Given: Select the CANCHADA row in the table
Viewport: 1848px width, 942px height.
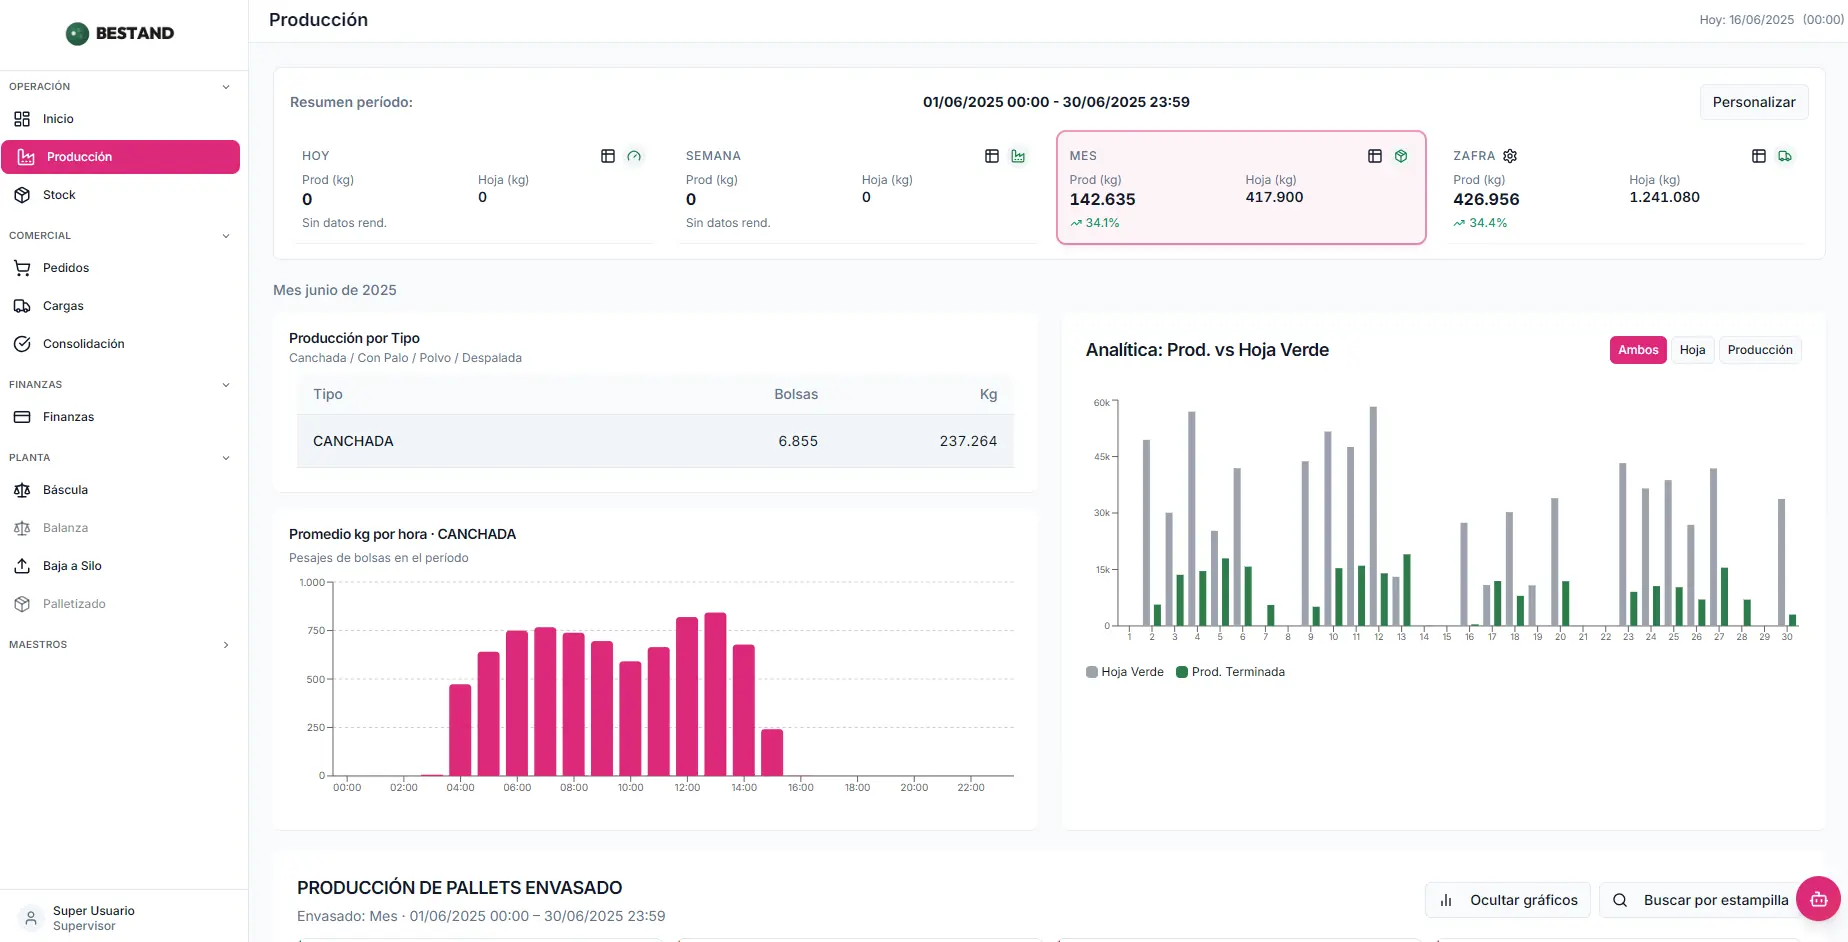Looking at the screenshot, I should click(655, 441).
